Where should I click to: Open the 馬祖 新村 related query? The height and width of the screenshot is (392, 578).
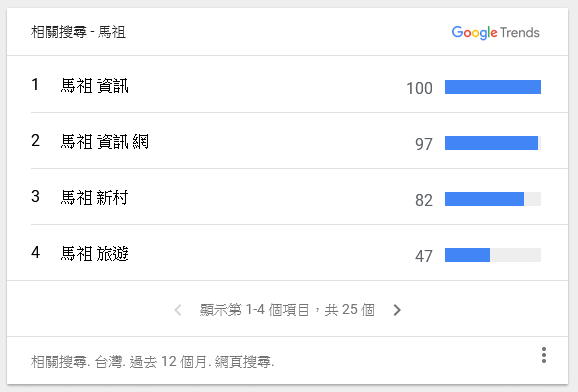tap(94, 198)
